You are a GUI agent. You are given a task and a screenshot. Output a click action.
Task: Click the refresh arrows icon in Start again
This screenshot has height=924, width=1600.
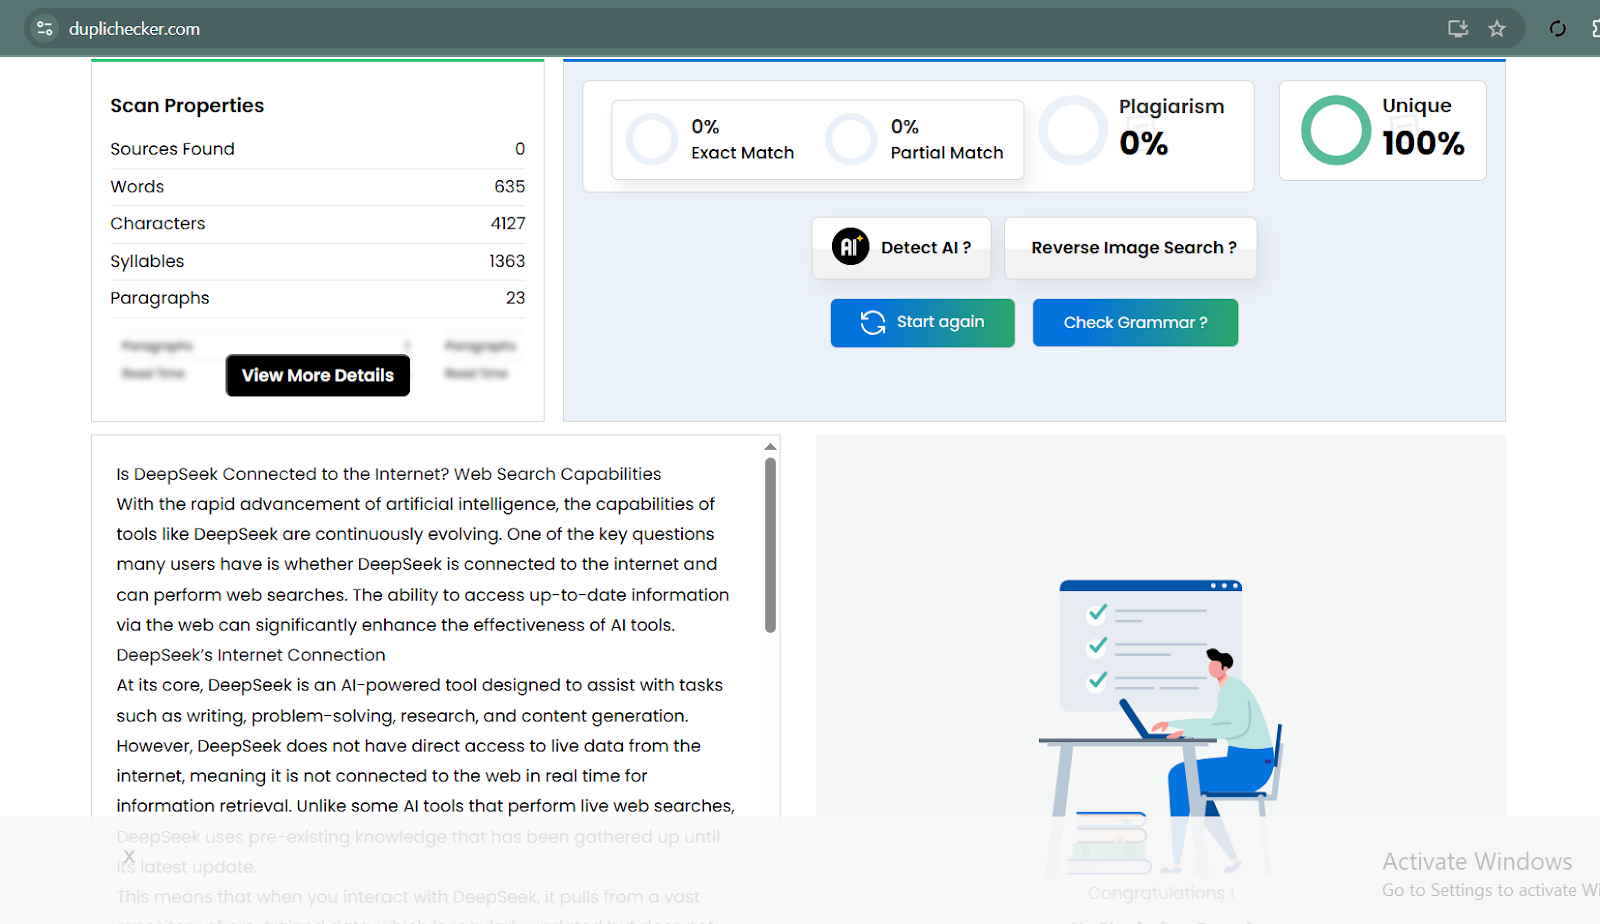(873, 322)
